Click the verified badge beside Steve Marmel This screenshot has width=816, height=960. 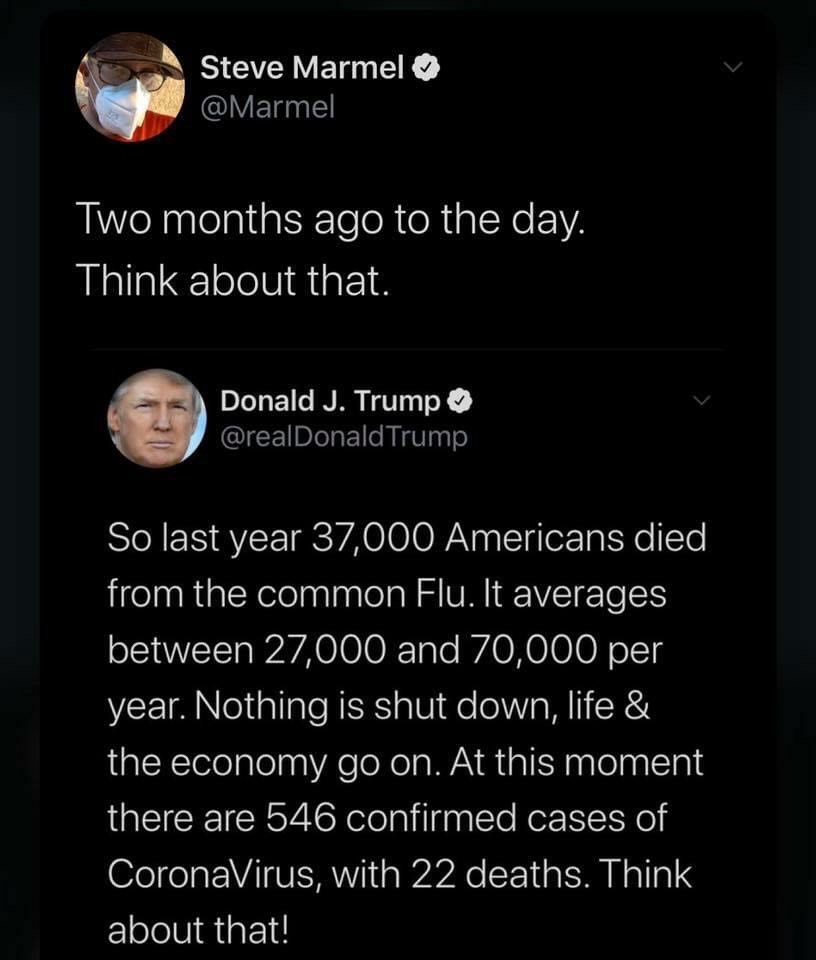click(427, 68)
